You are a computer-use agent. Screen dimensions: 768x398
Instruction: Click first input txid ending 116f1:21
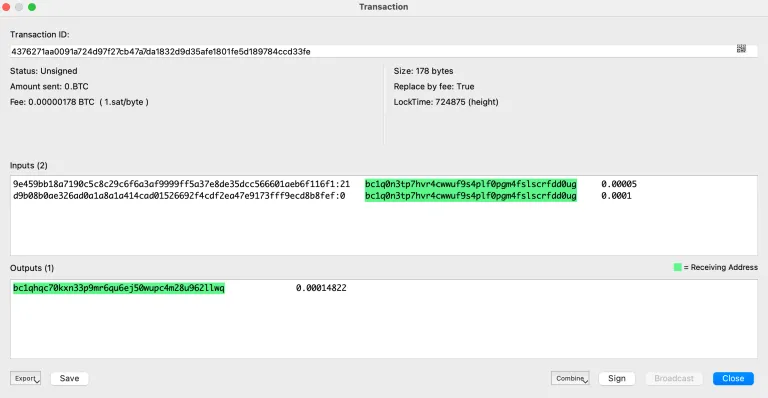tap(181, 184)
